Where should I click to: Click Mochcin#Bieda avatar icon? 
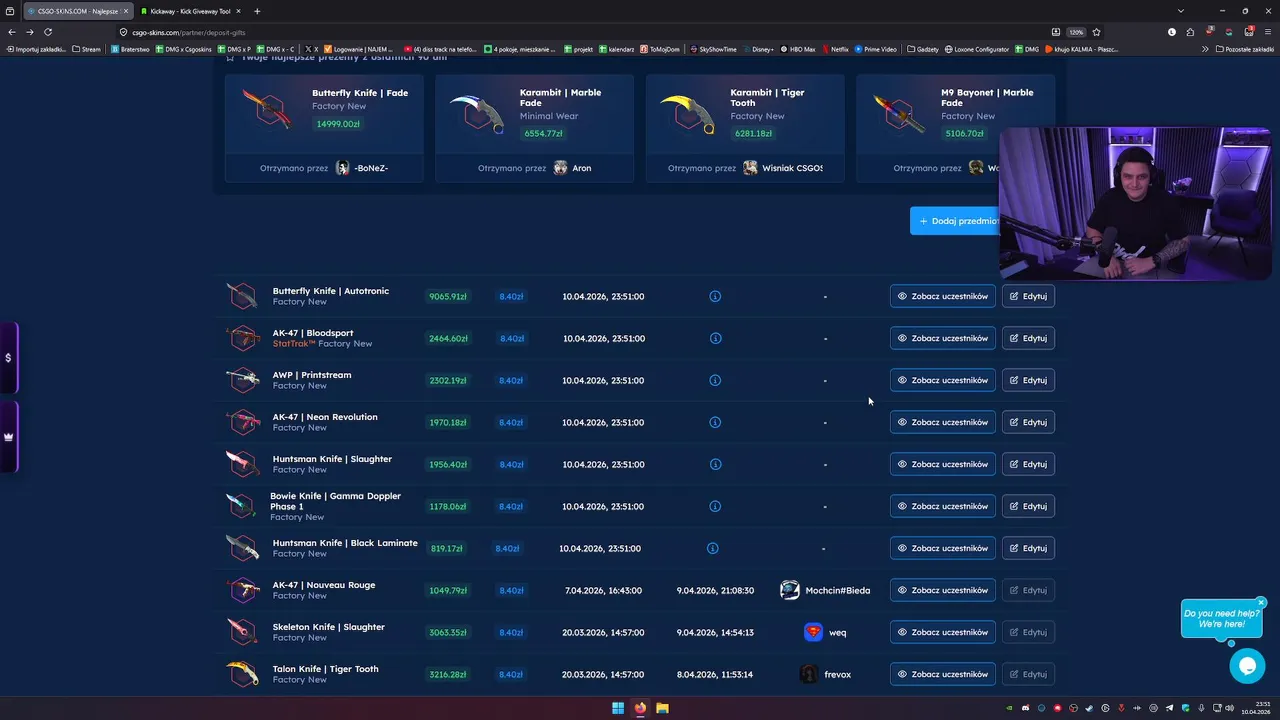click(x=790, y=590)
